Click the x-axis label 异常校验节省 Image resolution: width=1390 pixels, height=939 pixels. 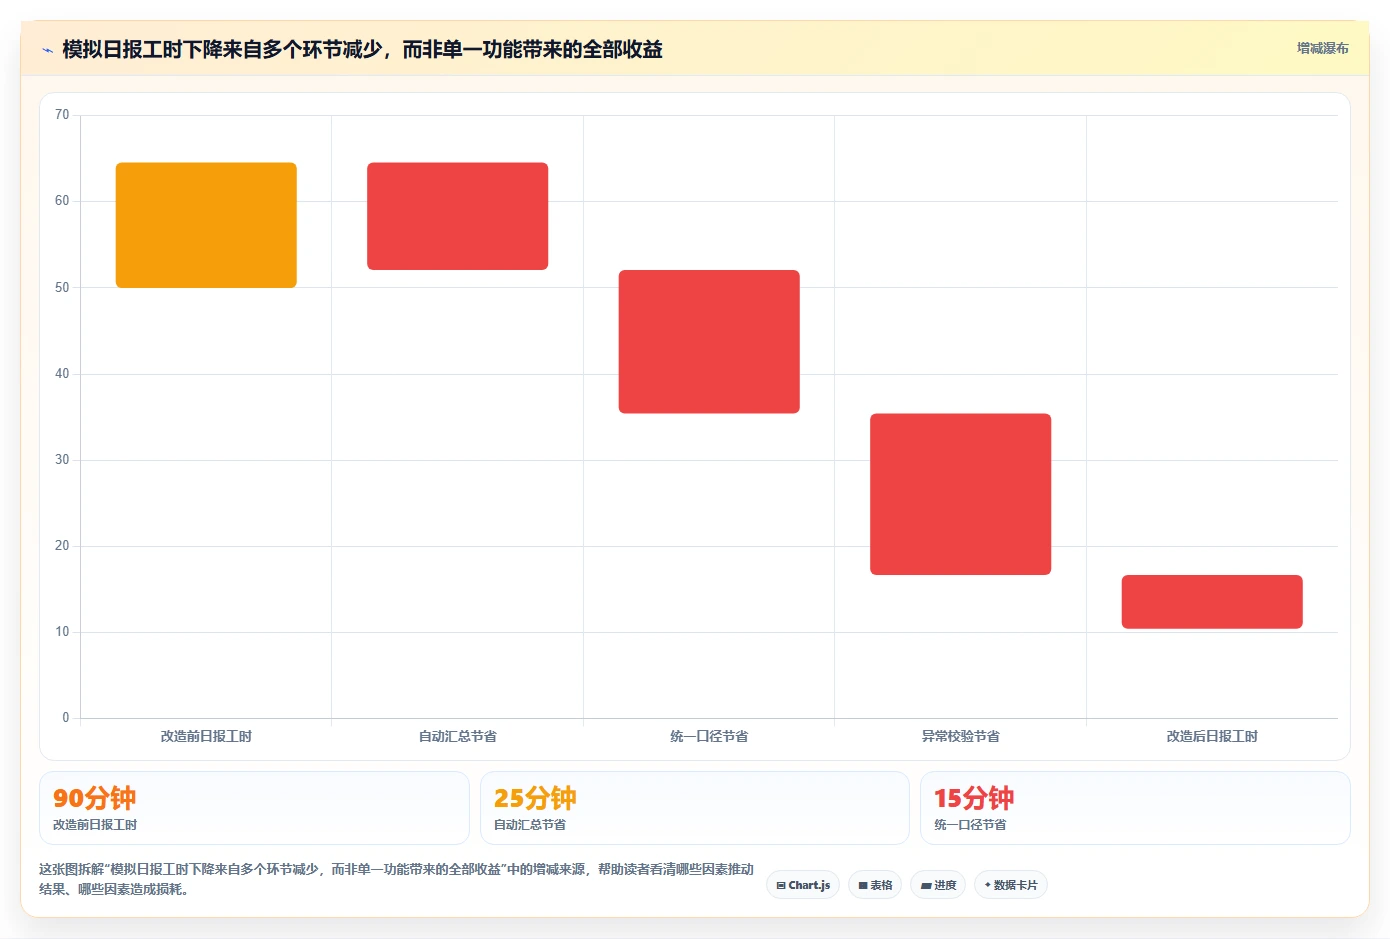click(x=960, y=736)
